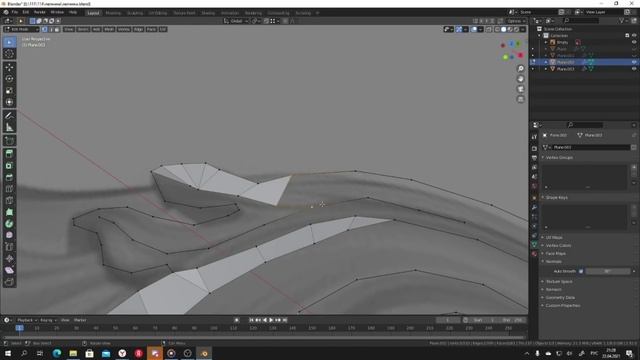
Task: Switch to vertex select mode
Action: tap(44, 29)
